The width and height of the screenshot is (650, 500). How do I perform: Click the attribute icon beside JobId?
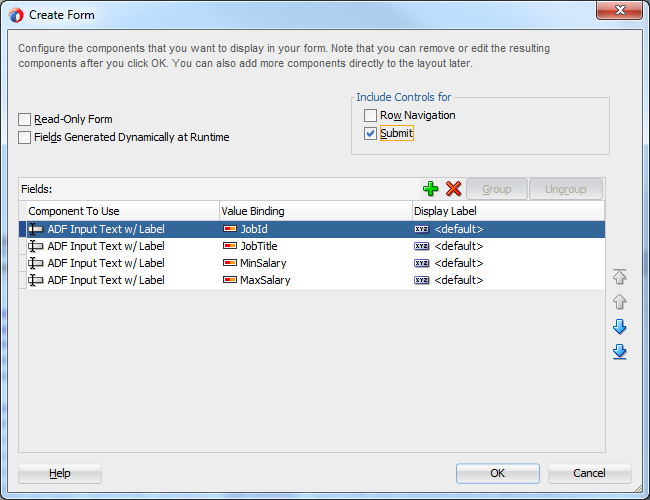click(x=230, y=229)
